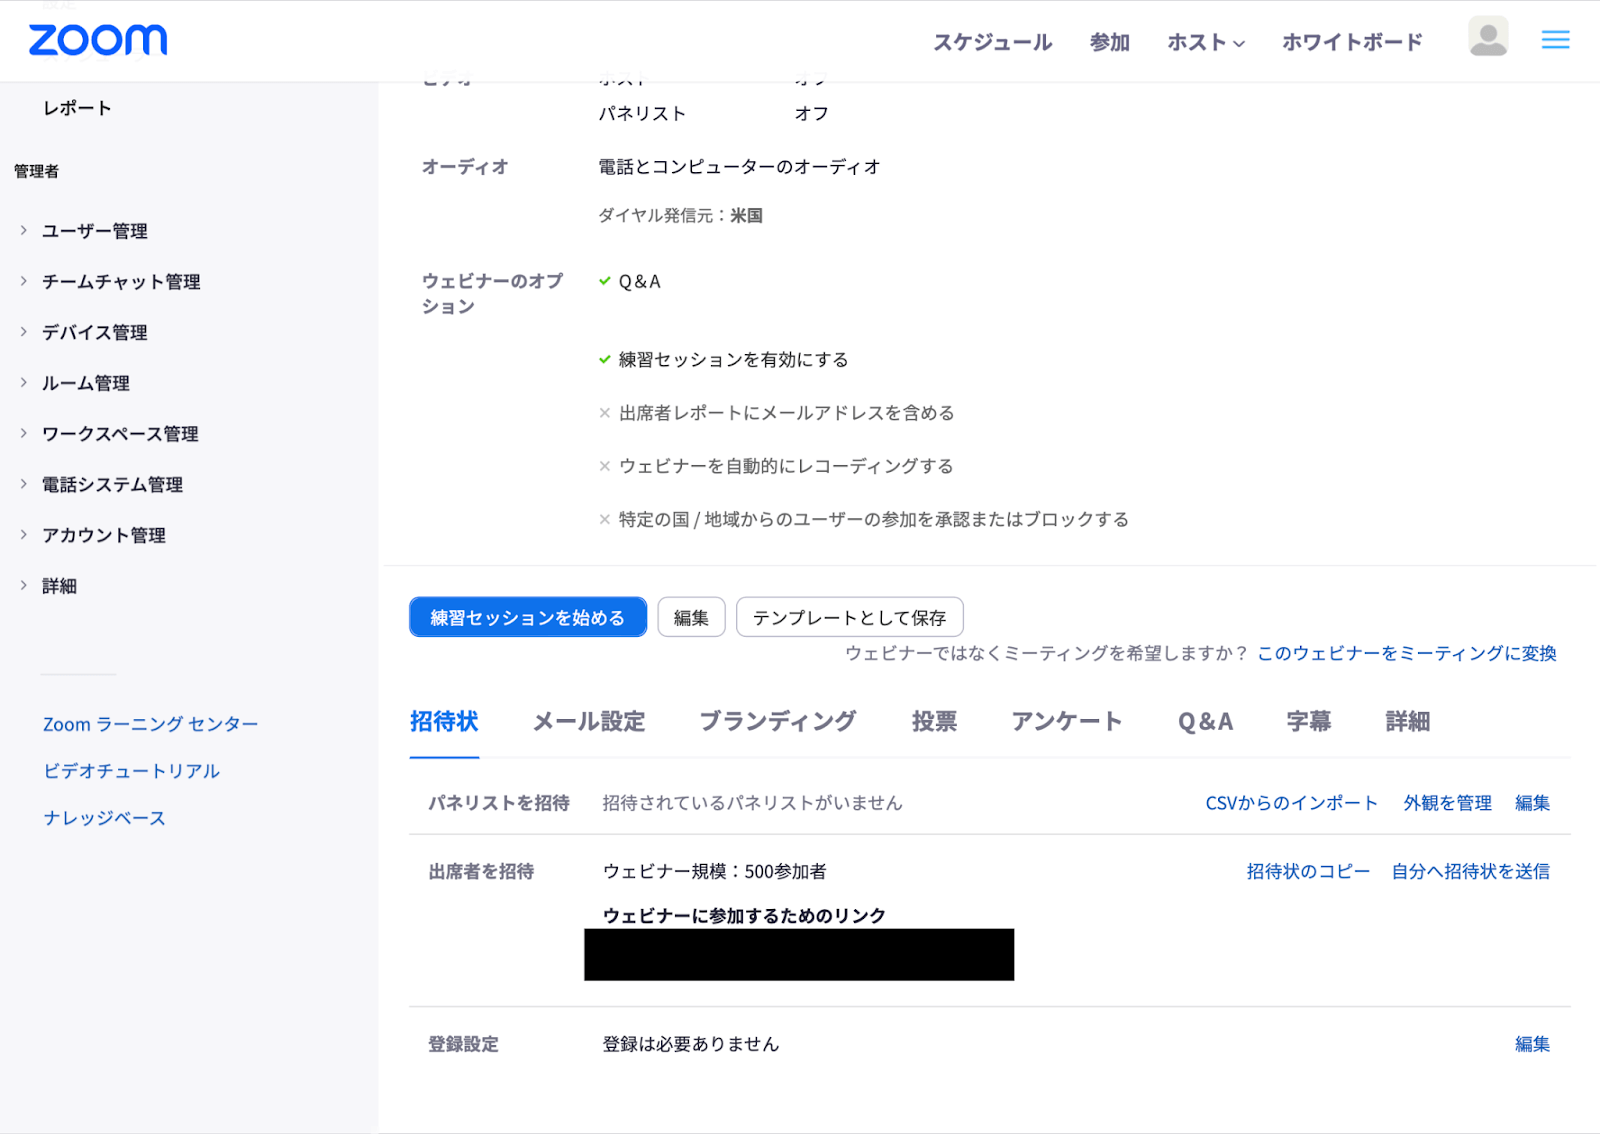Click CSVからのインポート link
This screenshot has width=1600, height=1134.
[1291, 803]
